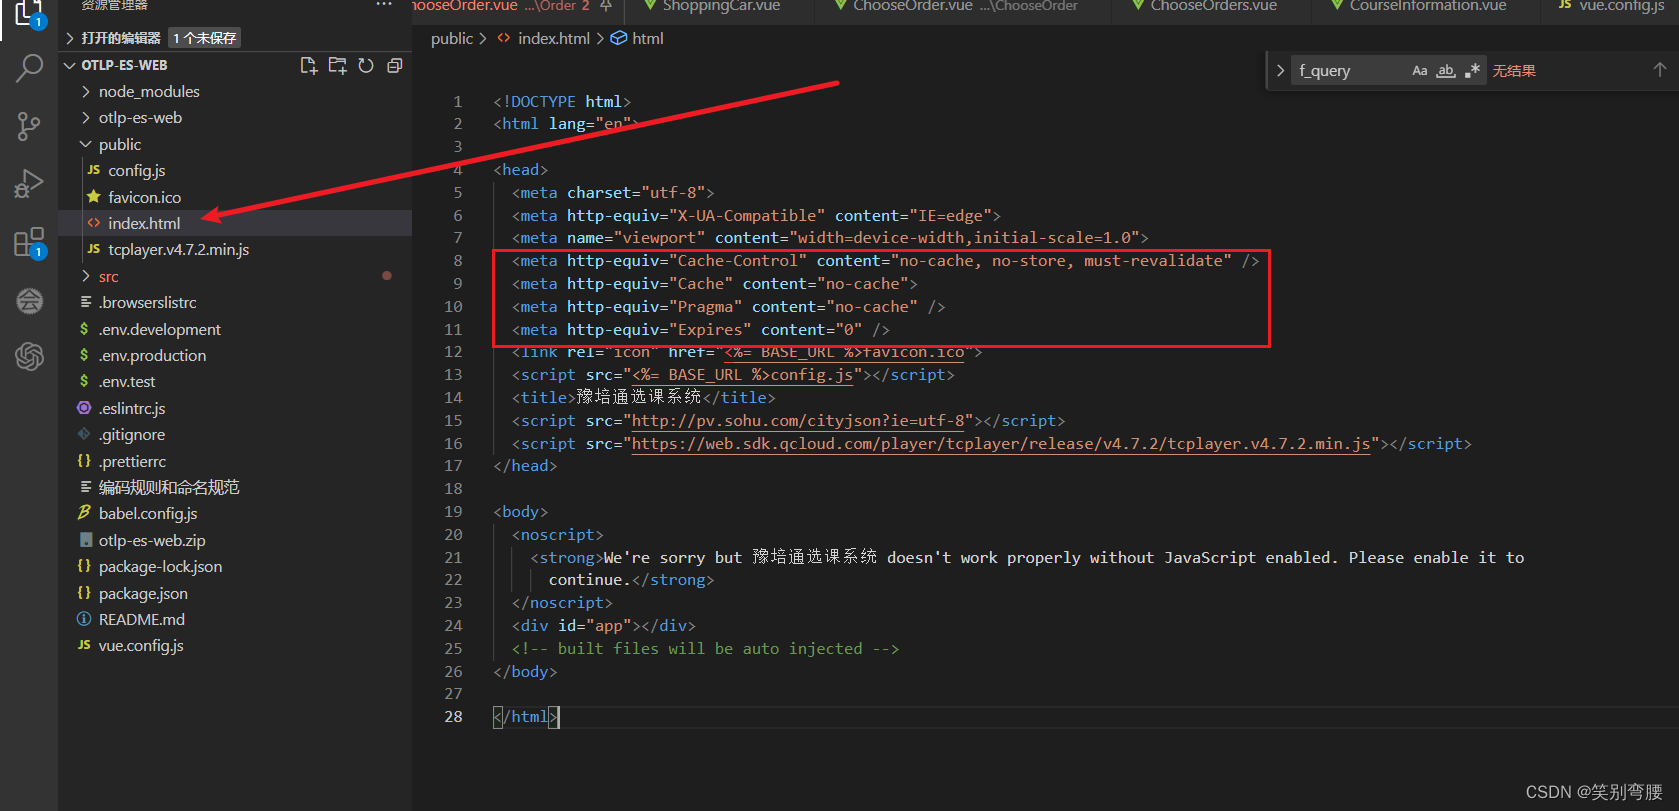Click html symbol in breadcrumb
The width and height of the screenshot is (1679, 811).
pos(647,38)
